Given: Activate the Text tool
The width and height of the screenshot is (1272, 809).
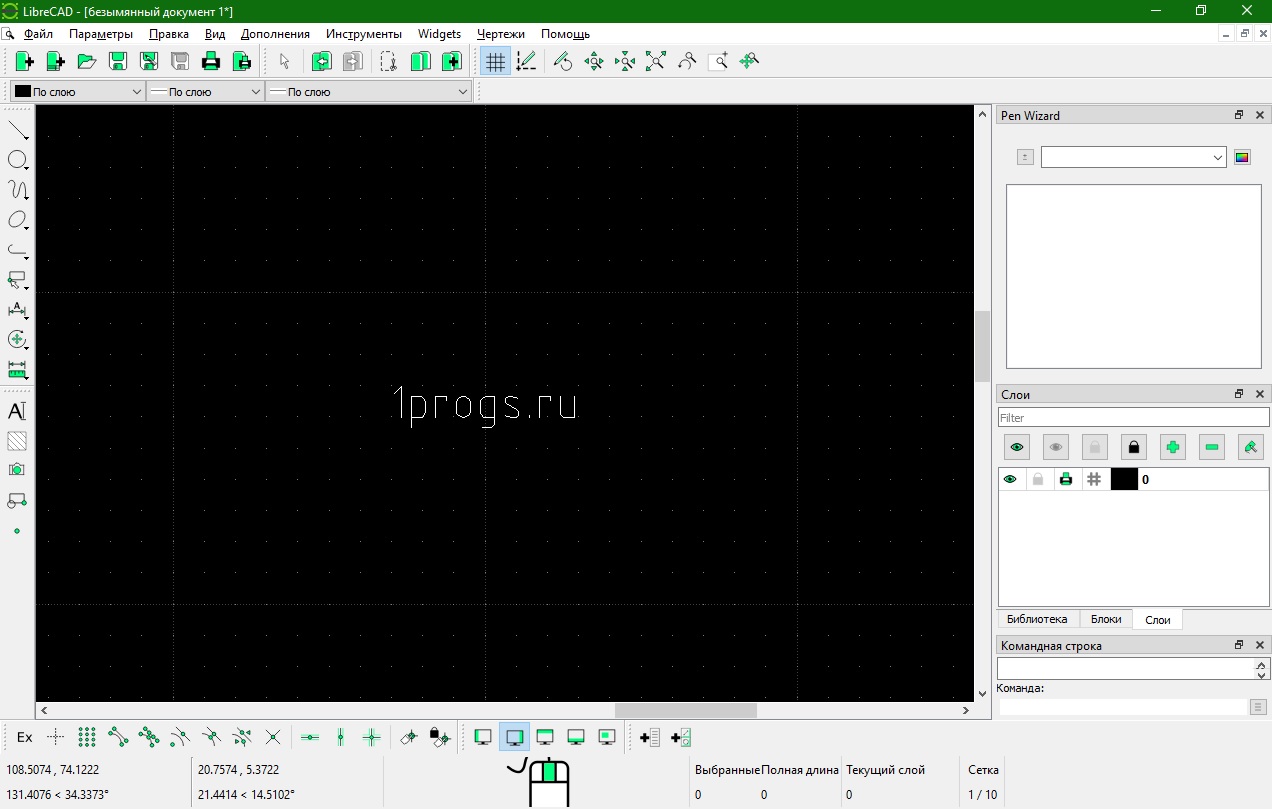Looking at the screenshot, I should click(x=17, y=410).
